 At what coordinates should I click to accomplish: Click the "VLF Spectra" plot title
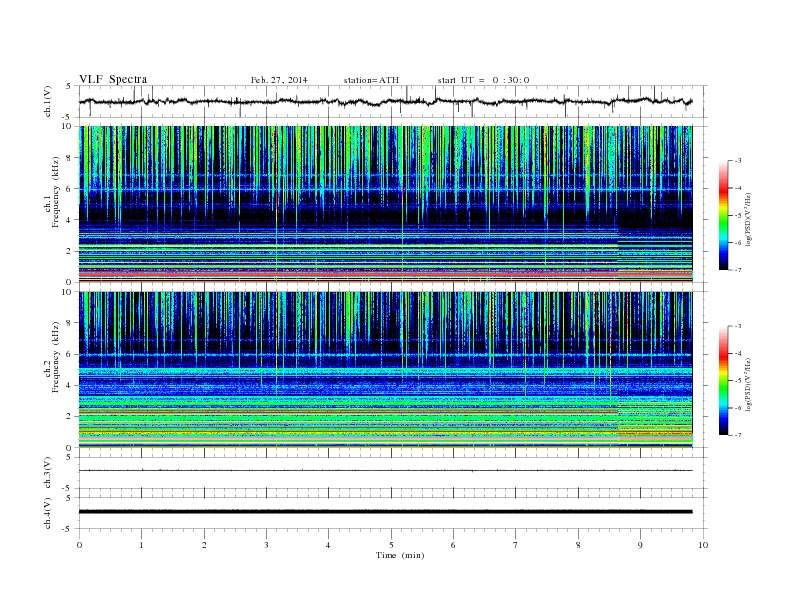click(113, 79)
